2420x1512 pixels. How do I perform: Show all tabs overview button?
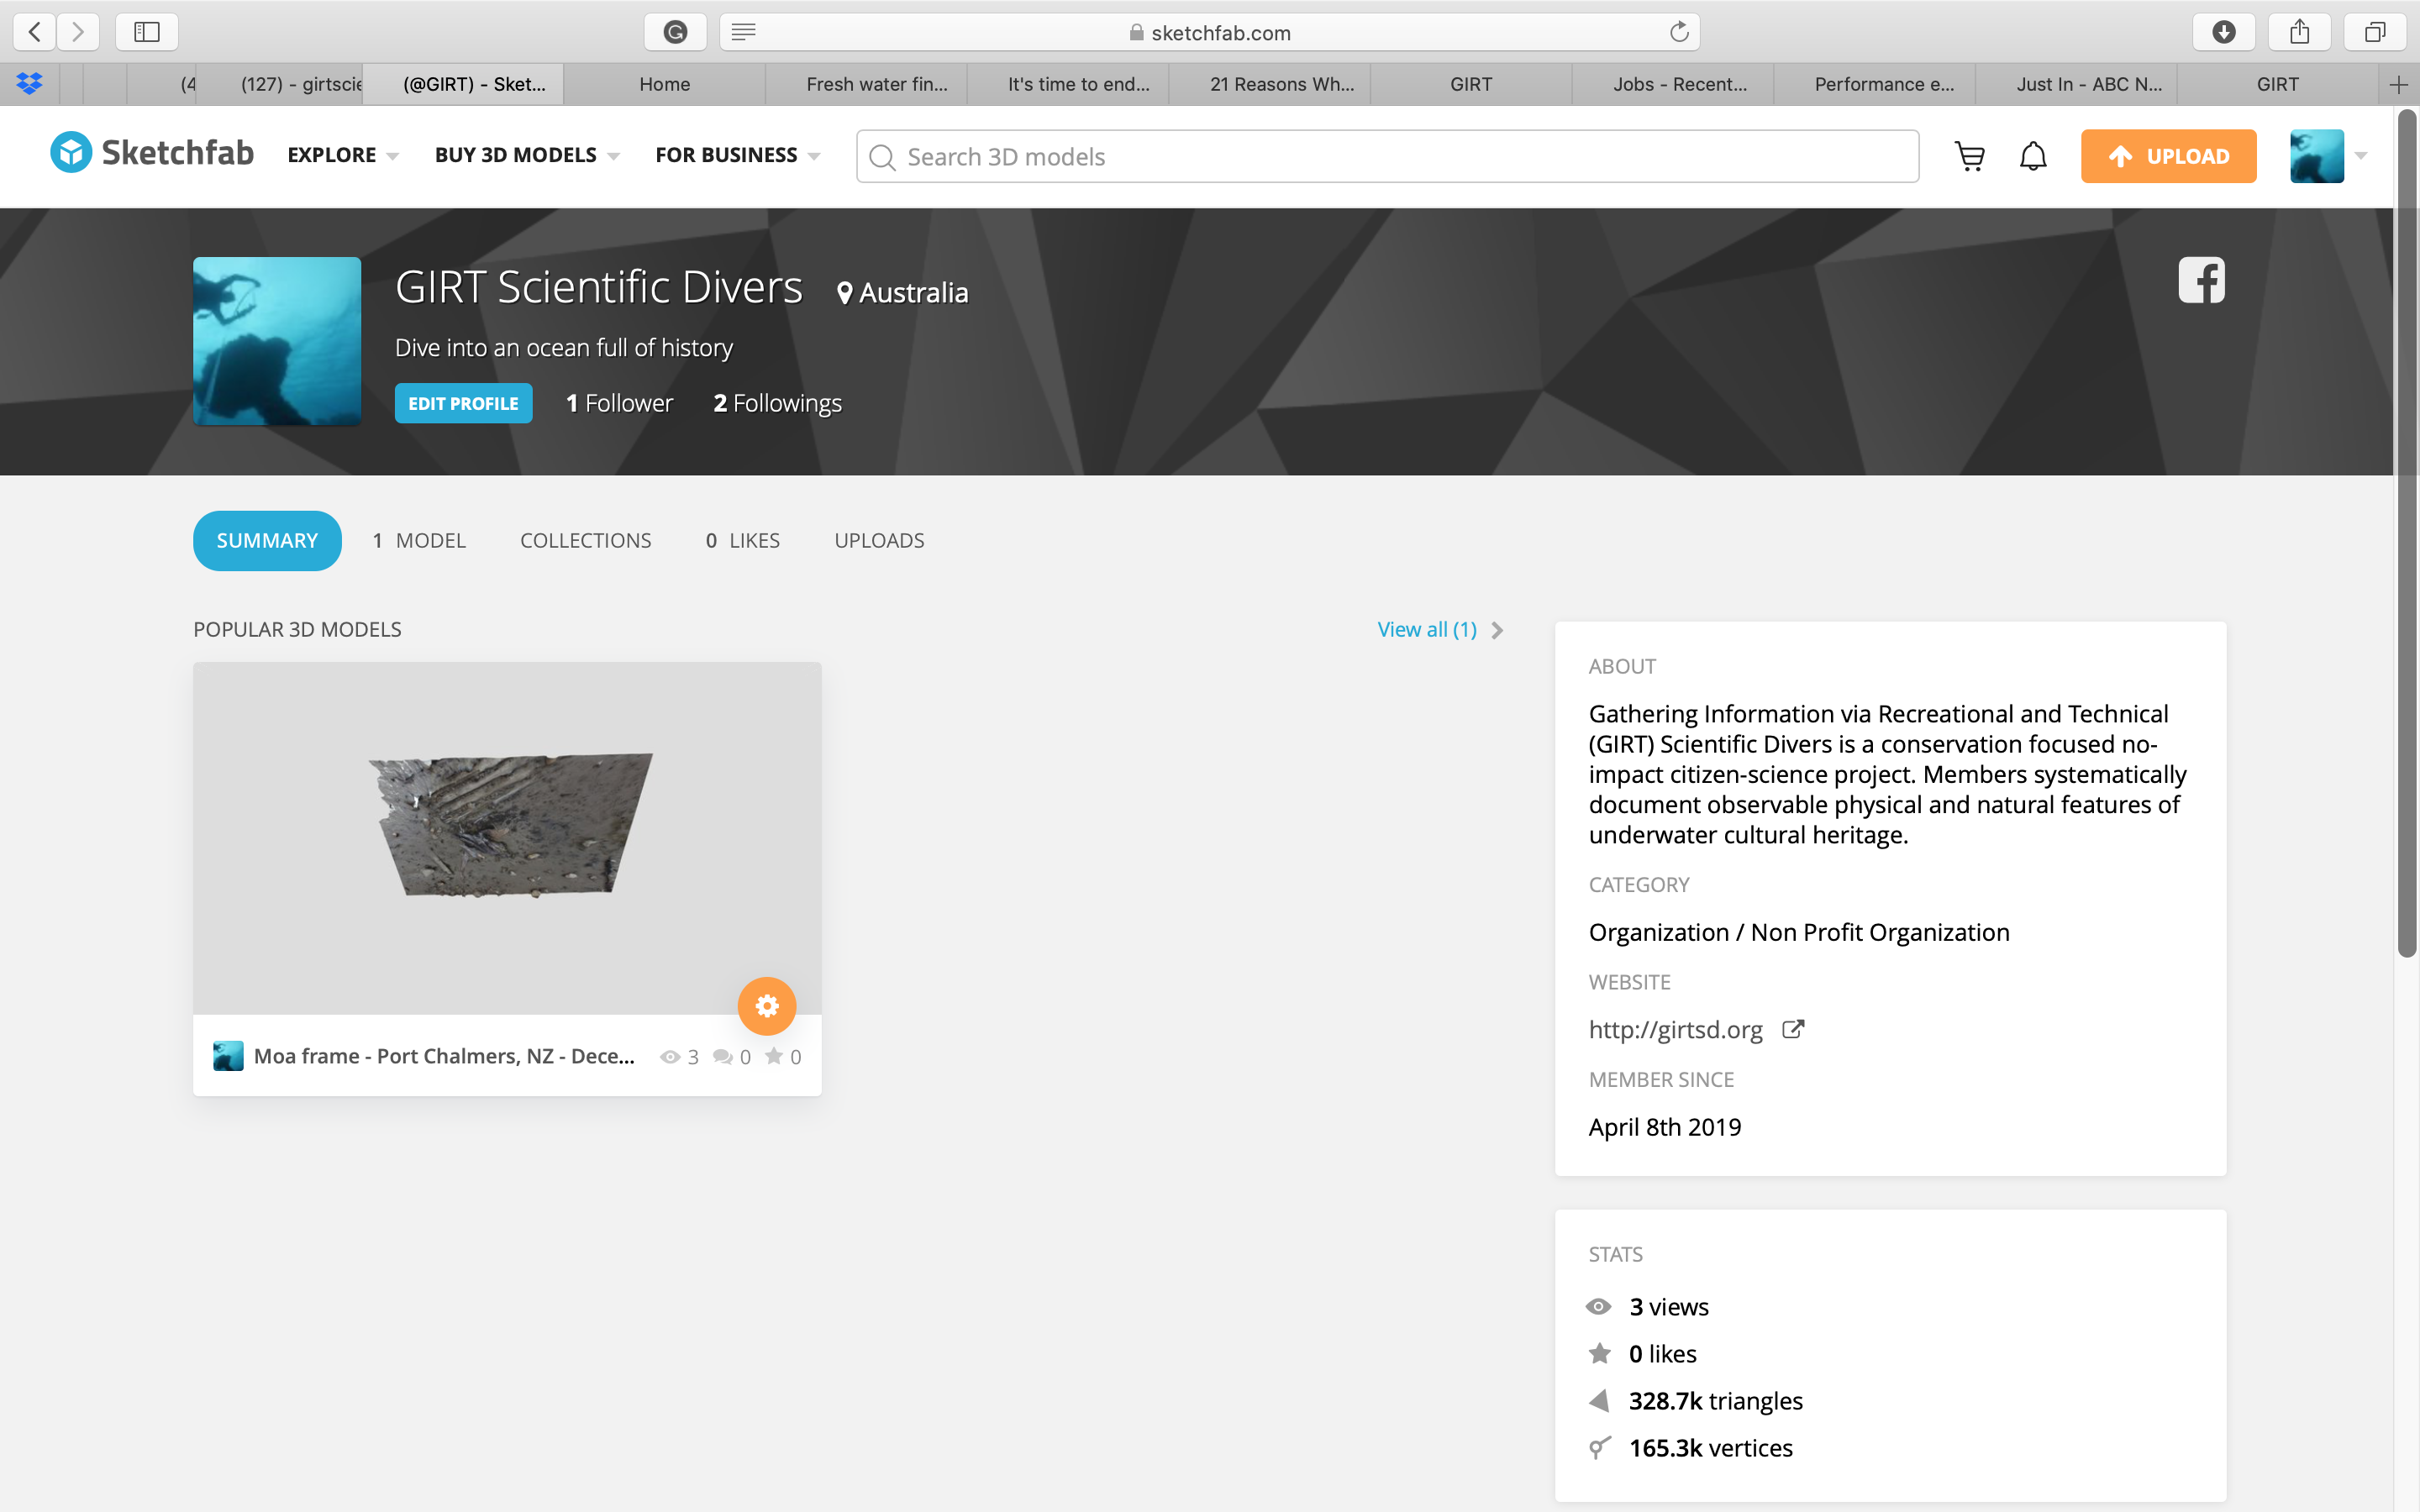pyautogui.click(x=2375, y=32)
